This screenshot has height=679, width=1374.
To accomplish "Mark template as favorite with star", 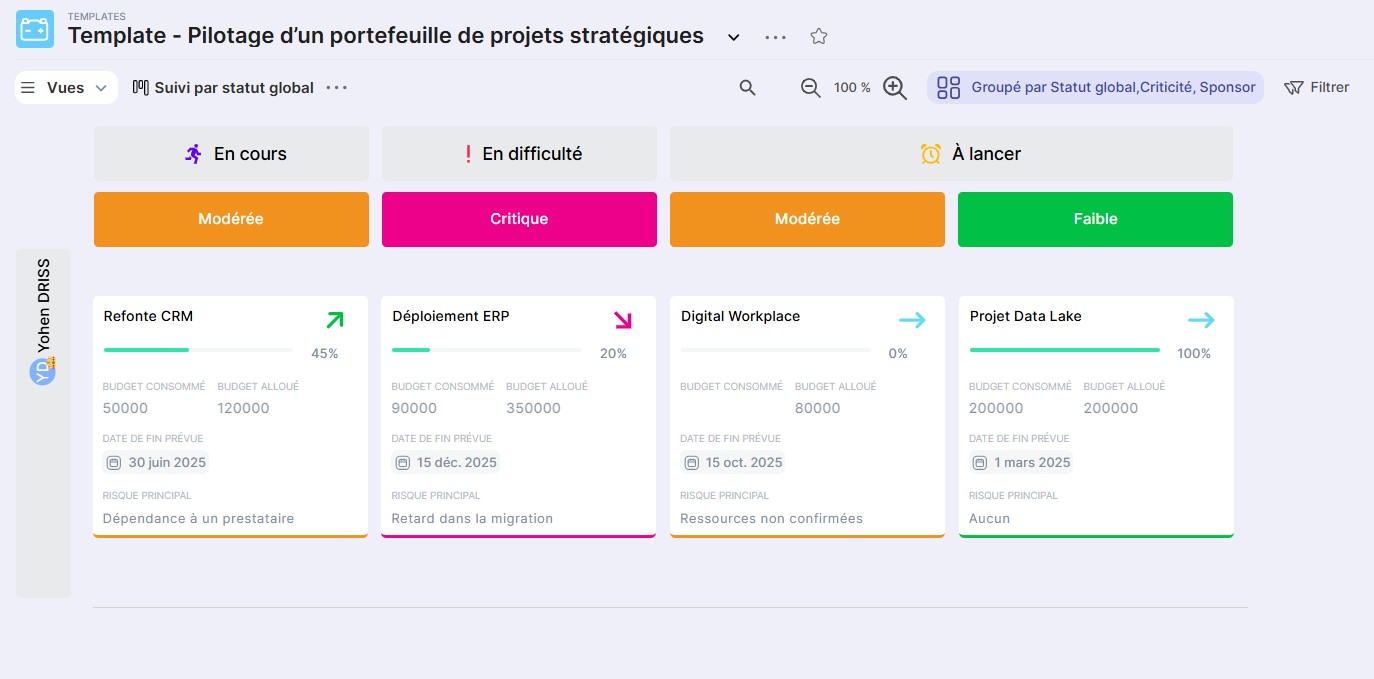I will click(x=819, y=37).
